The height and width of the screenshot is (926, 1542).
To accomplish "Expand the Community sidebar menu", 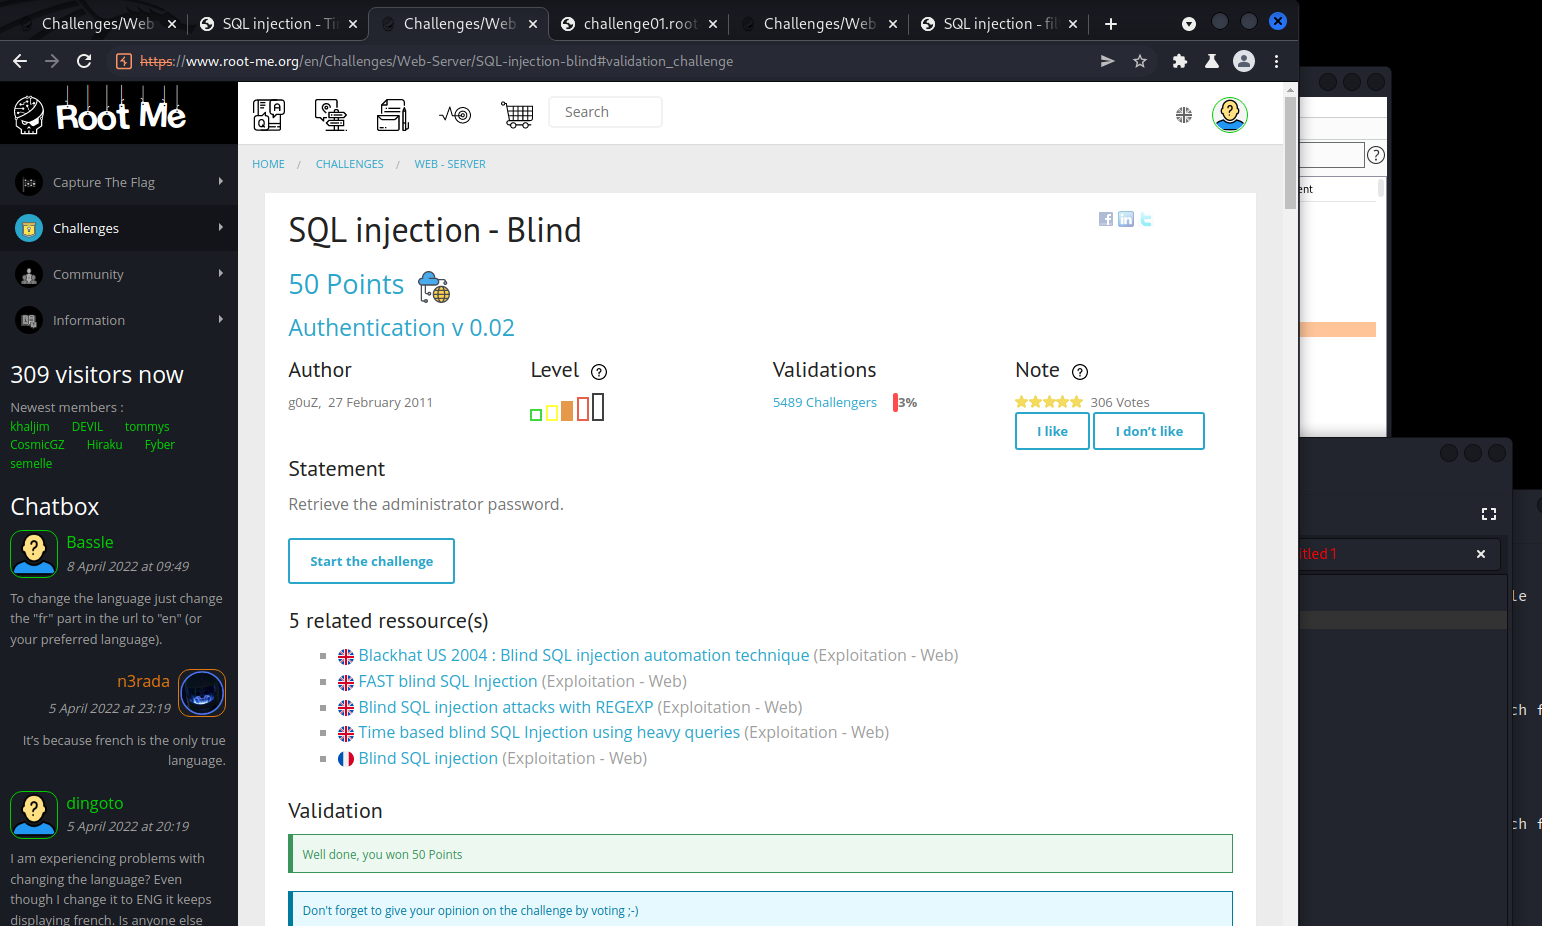I will click(119, 274).
